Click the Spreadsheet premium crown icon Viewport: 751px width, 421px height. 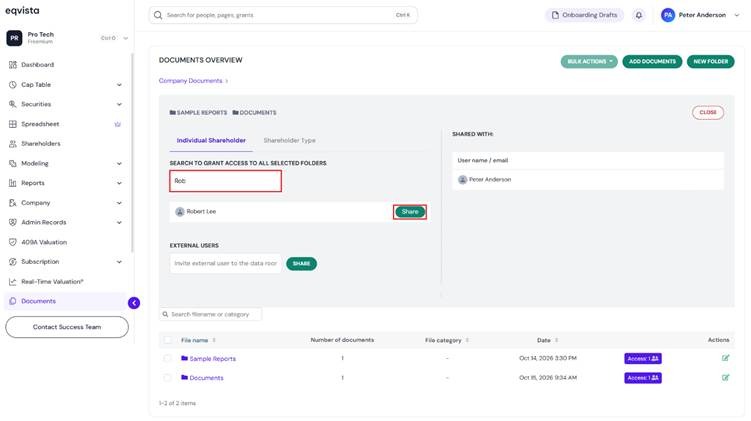point(117,124)
